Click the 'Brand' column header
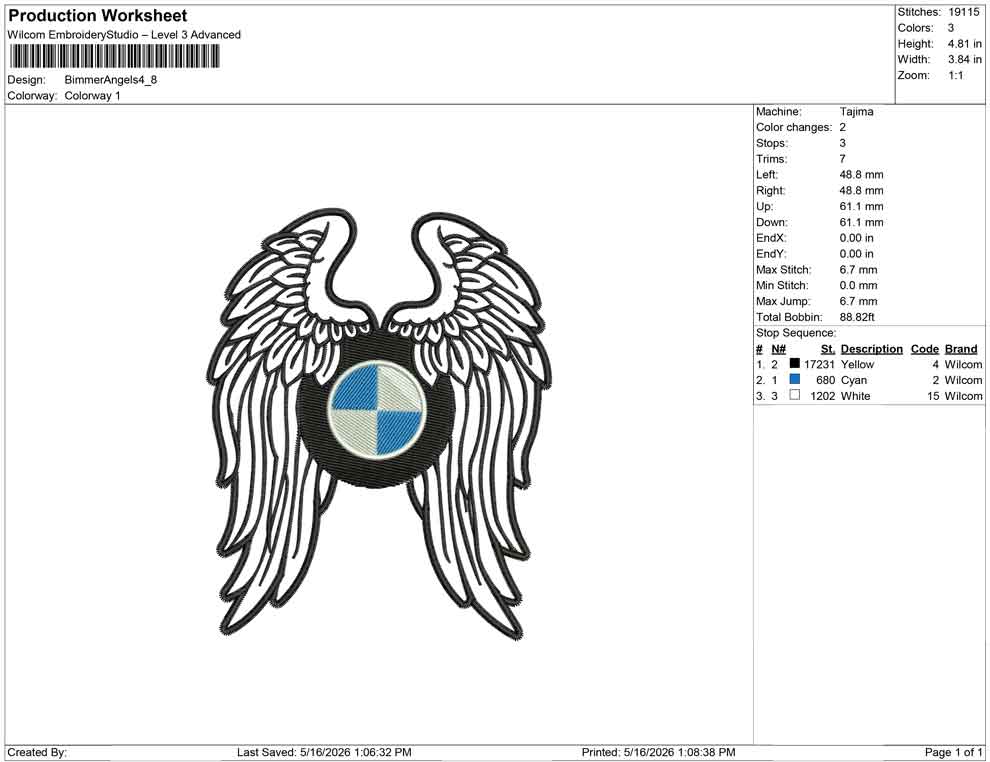 tap(961, 348)
